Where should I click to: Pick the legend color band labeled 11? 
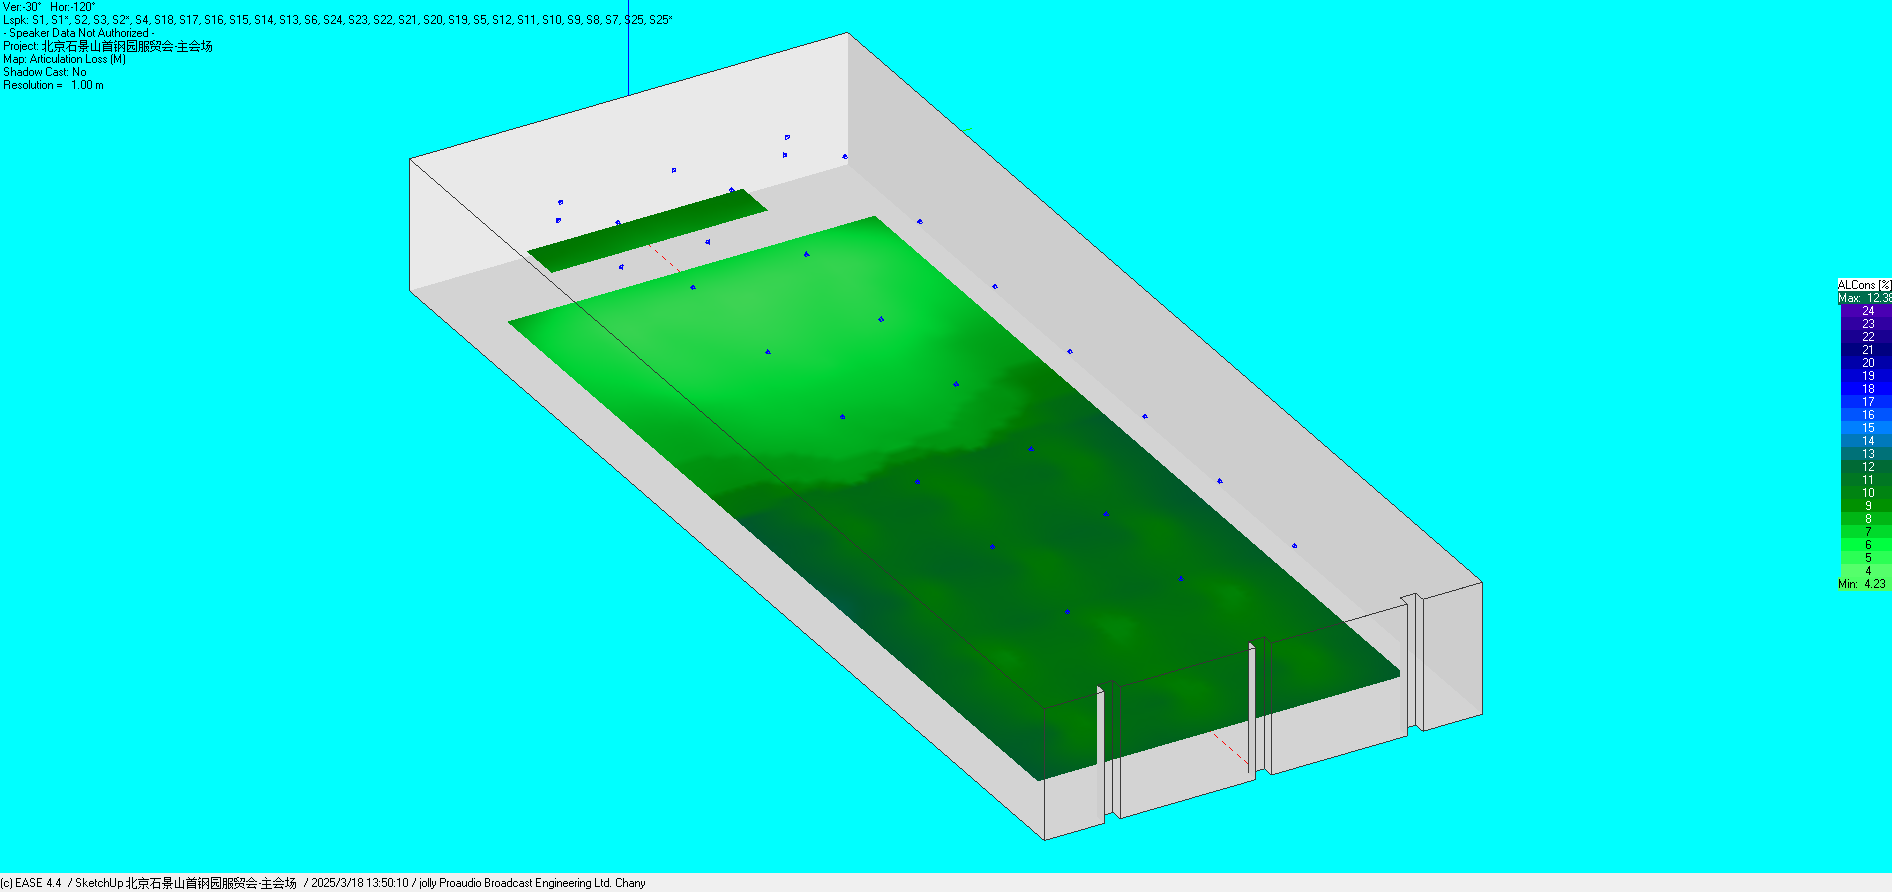point(1866,480)
